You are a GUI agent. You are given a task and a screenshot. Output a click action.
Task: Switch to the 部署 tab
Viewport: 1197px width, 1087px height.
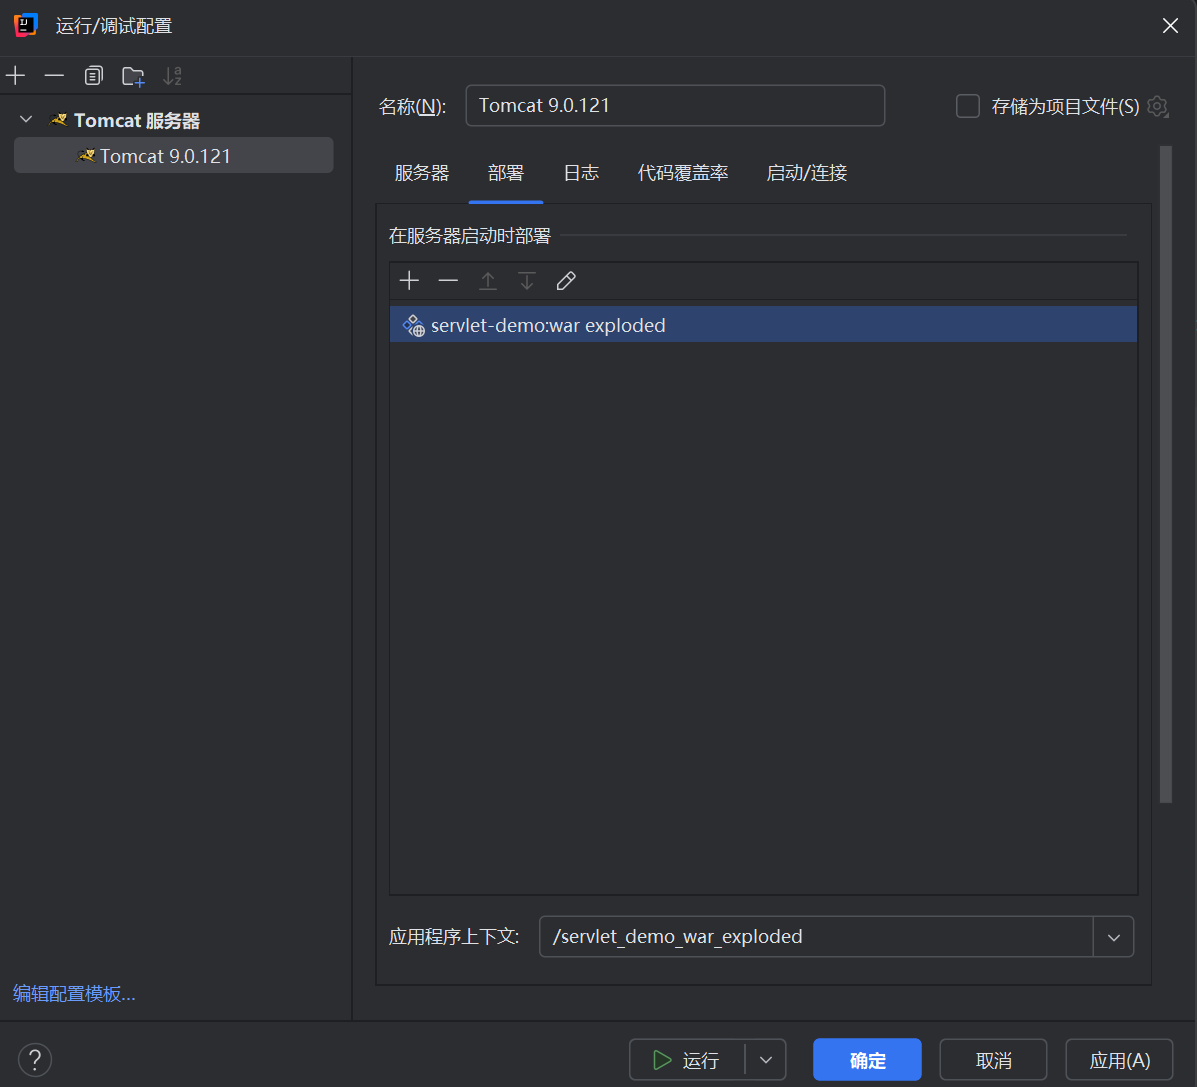click(505, 173)
